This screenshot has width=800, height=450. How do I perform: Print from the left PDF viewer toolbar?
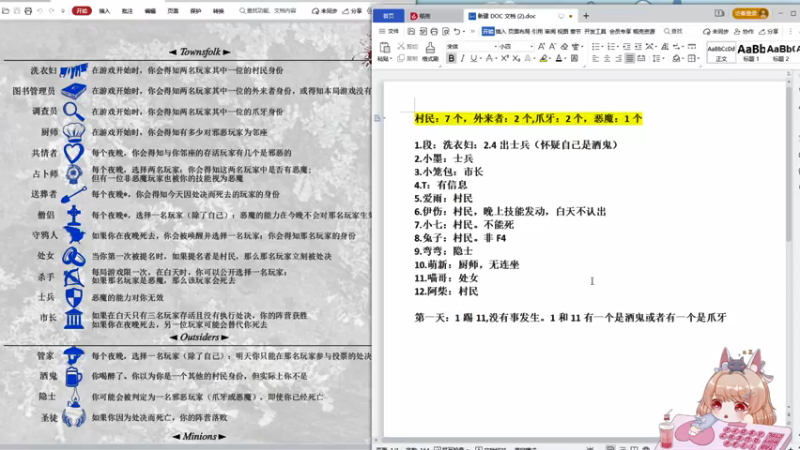click(28, 11)
